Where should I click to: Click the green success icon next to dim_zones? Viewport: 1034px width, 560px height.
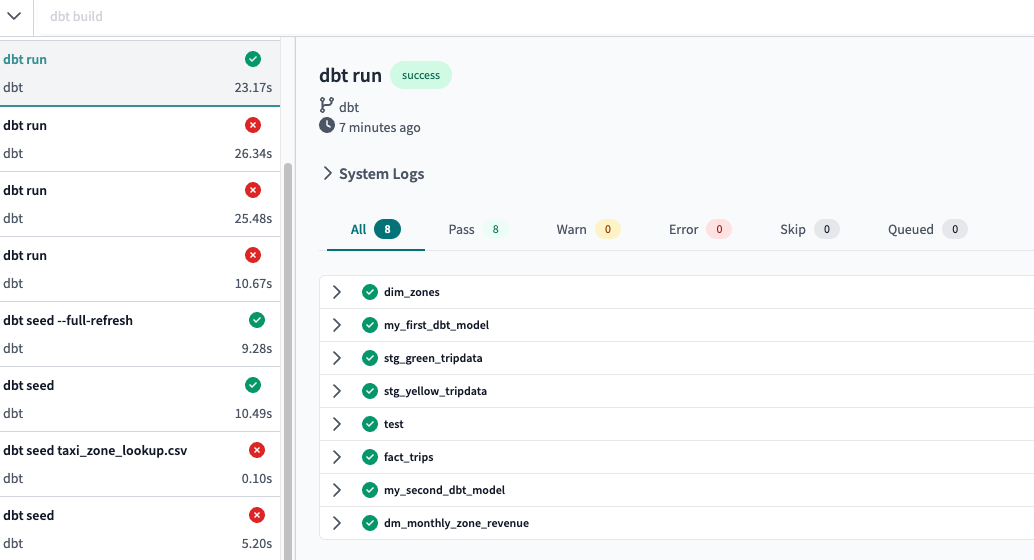[369, 292]
